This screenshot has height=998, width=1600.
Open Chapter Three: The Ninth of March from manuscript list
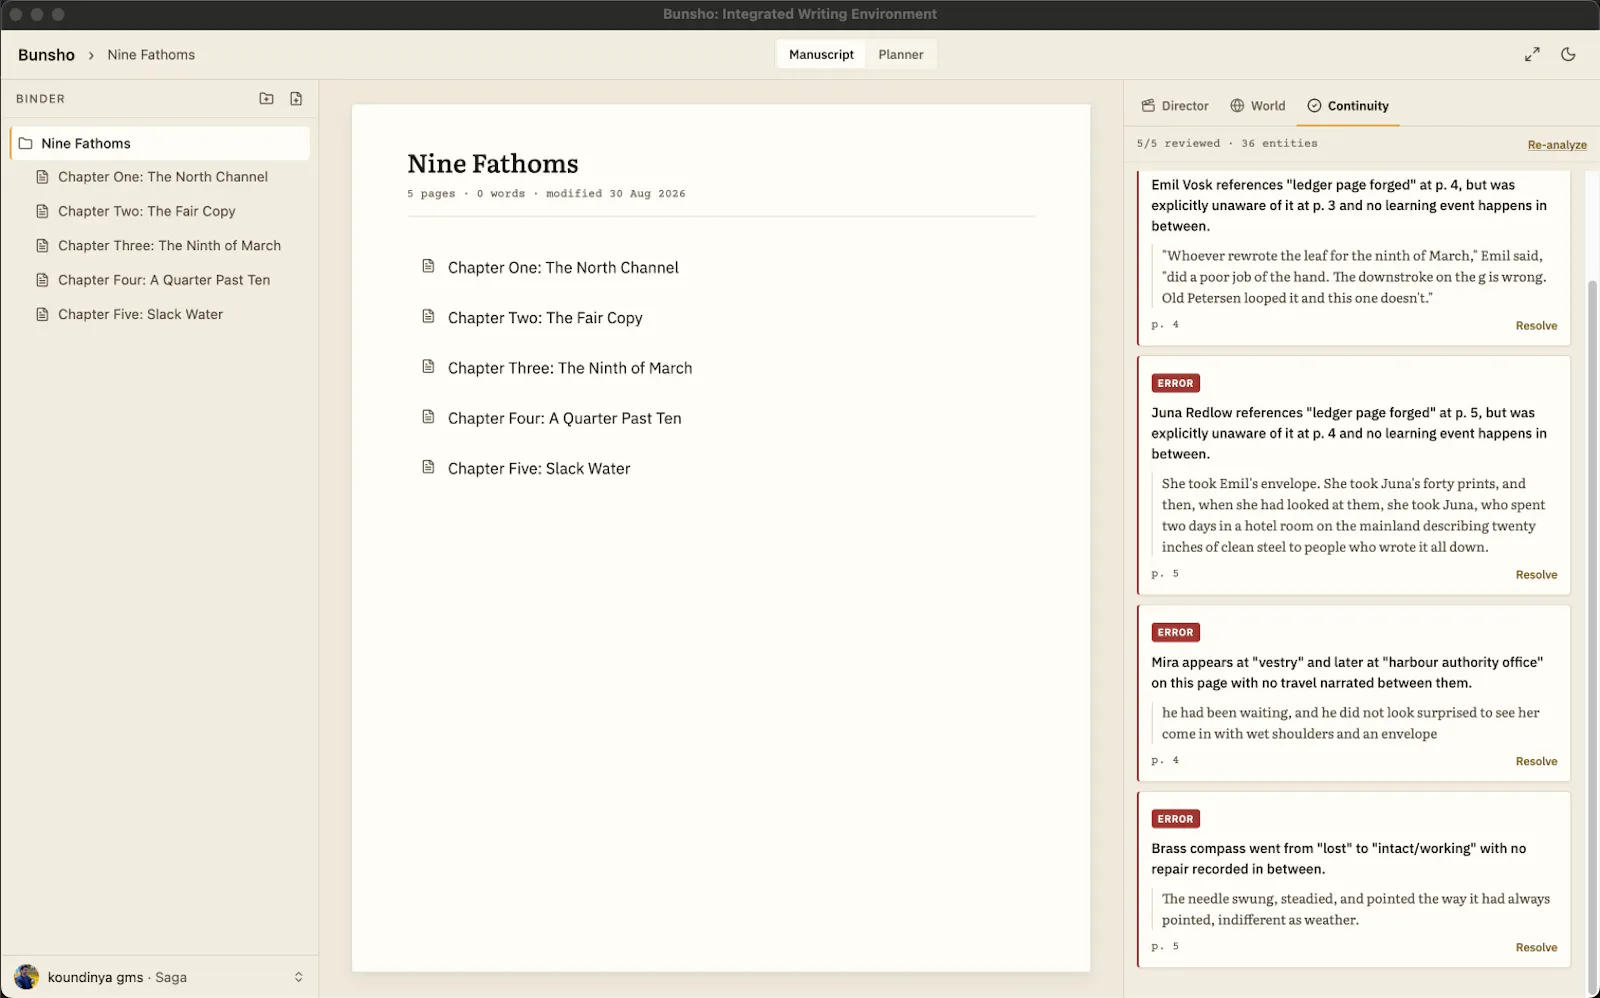click(x=570, y=368)
